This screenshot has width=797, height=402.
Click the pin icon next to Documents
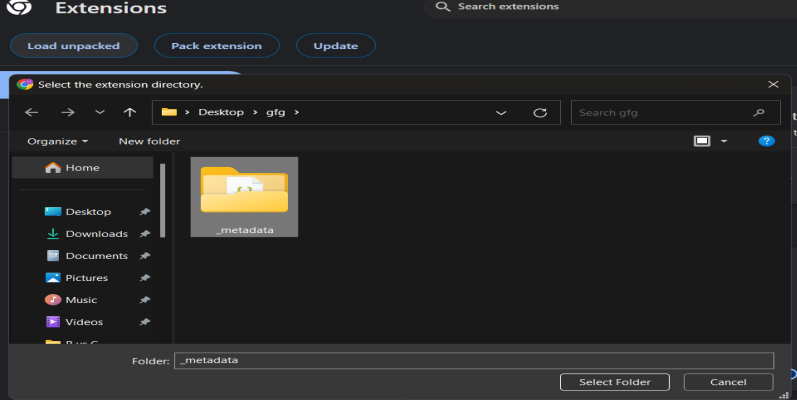[145, 256]
